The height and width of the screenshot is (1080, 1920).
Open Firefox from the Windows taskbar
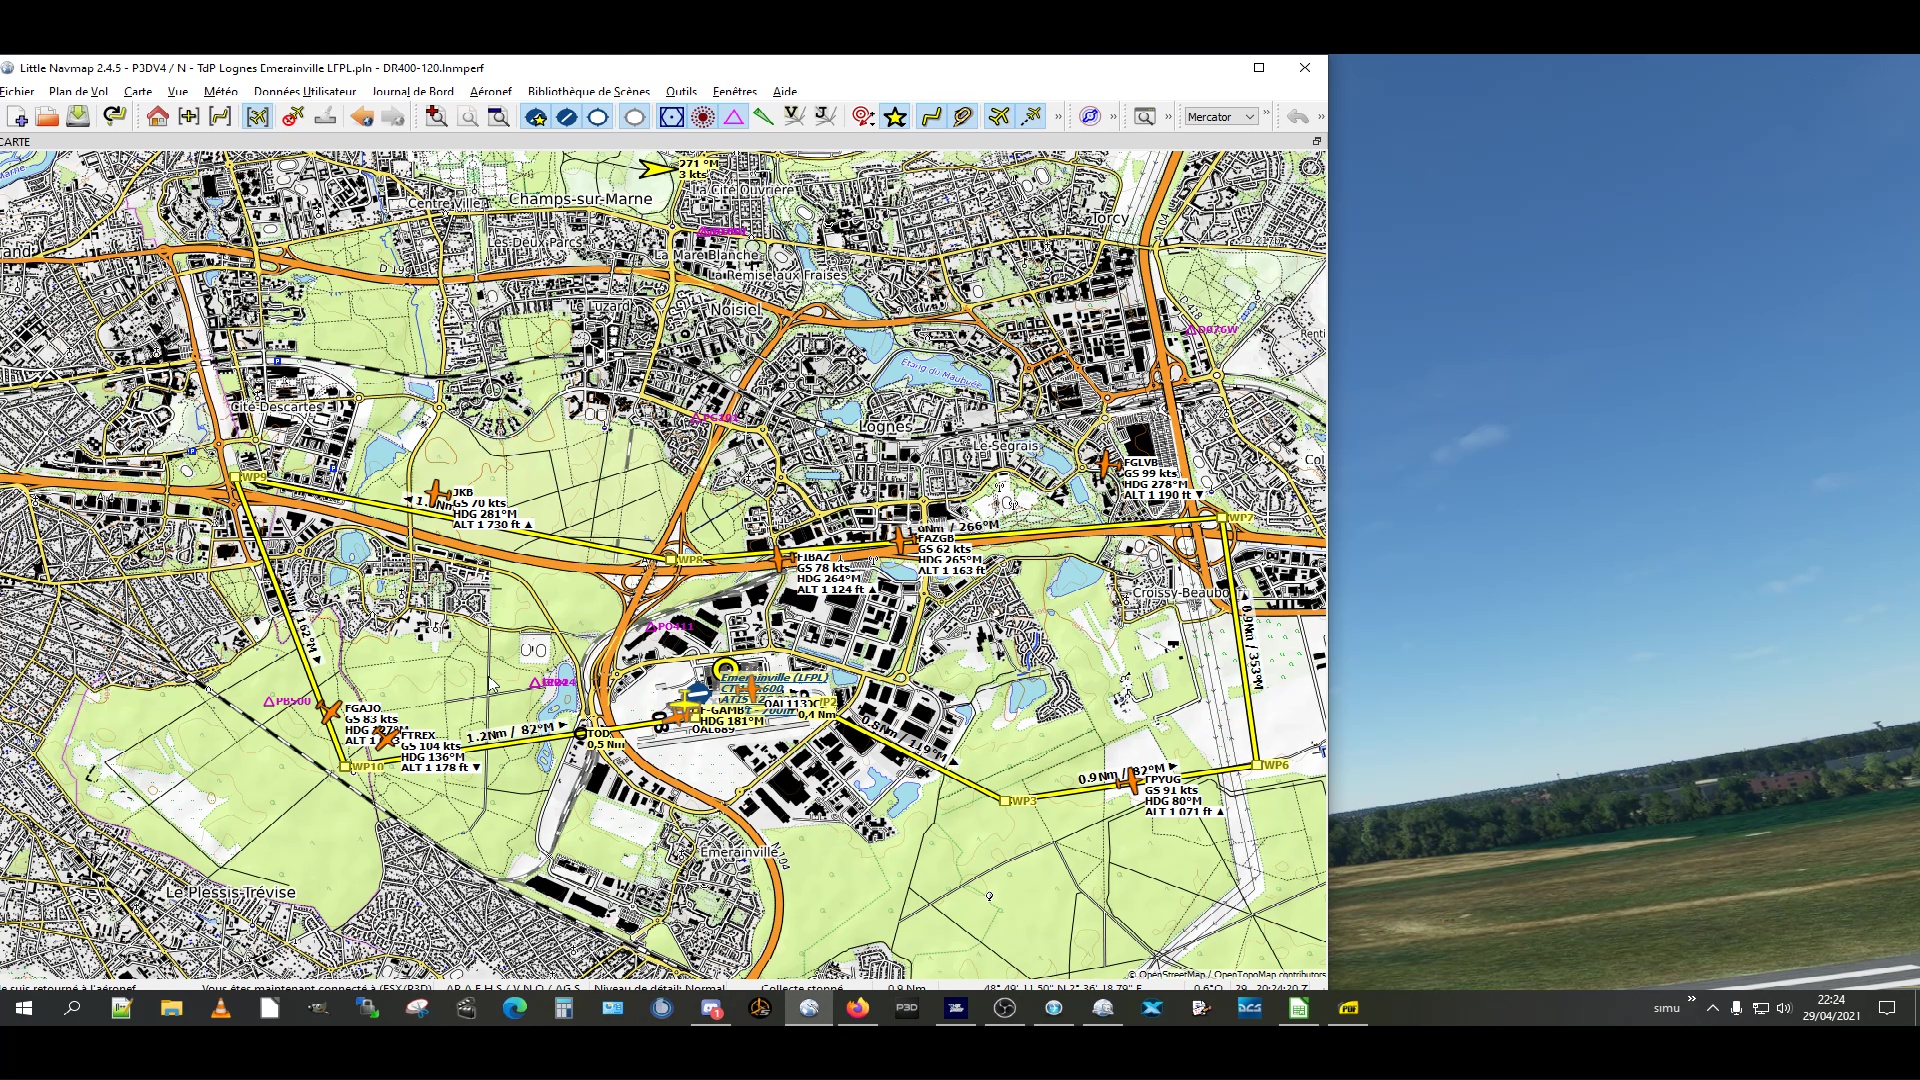click(857, 1008)
